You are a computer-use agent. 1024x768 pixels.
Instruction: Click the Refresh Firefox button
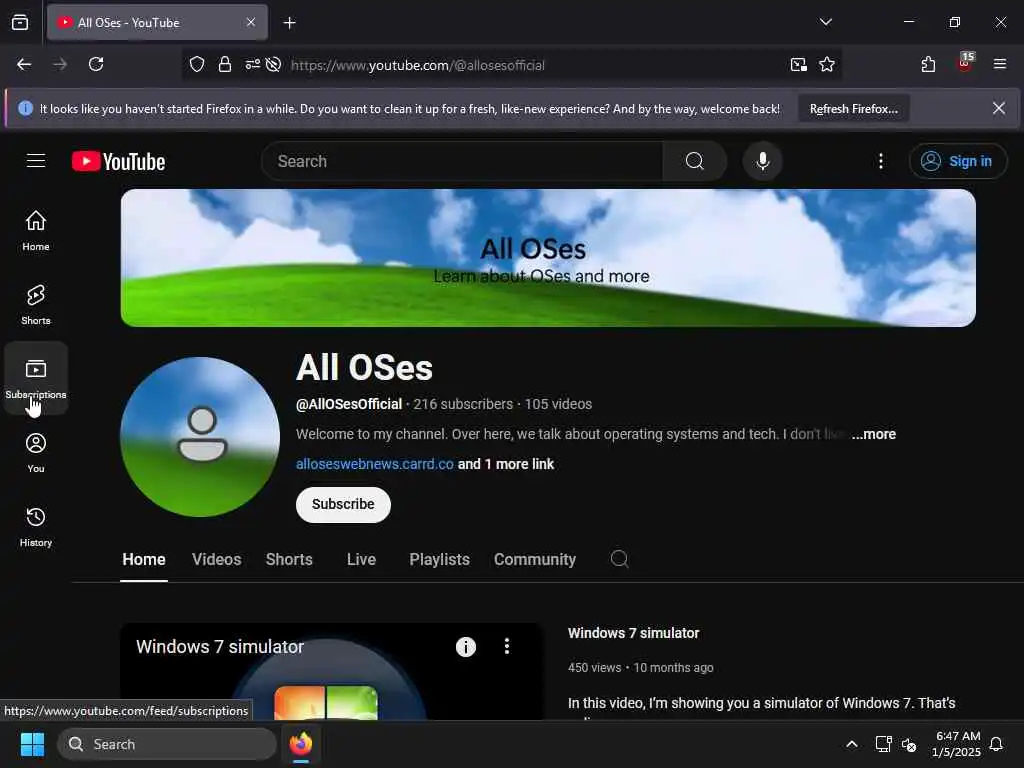[854, 108]
